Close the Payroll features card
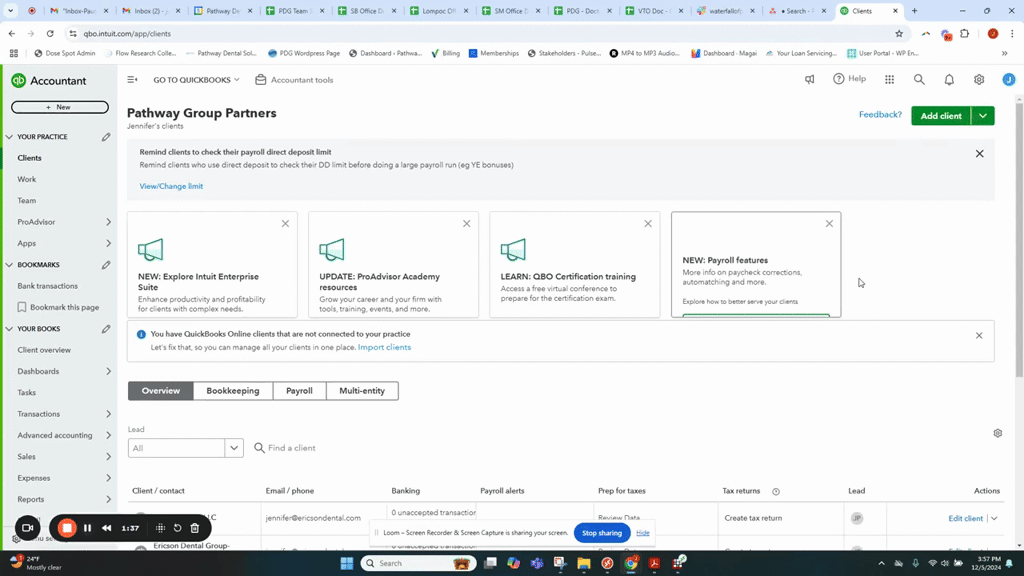The image size is (1024, 576). [829, 223]
